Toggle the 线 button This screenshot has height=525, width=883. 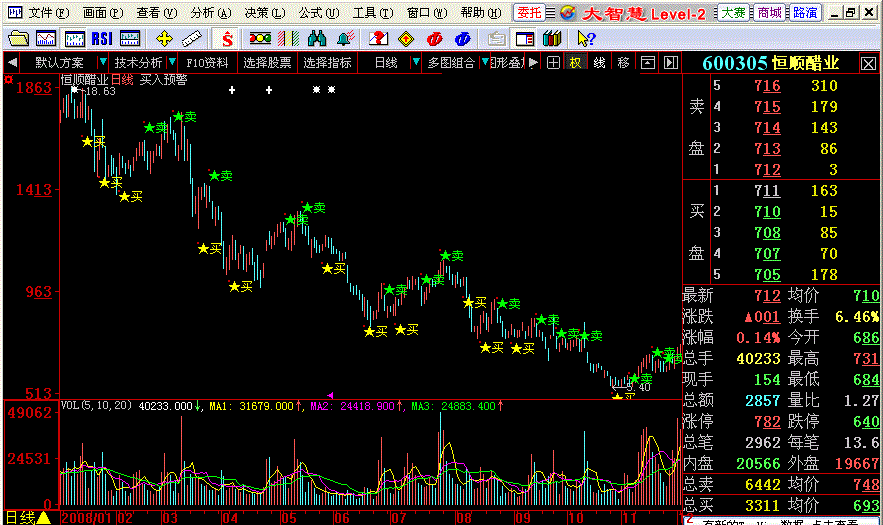(599, 63)
